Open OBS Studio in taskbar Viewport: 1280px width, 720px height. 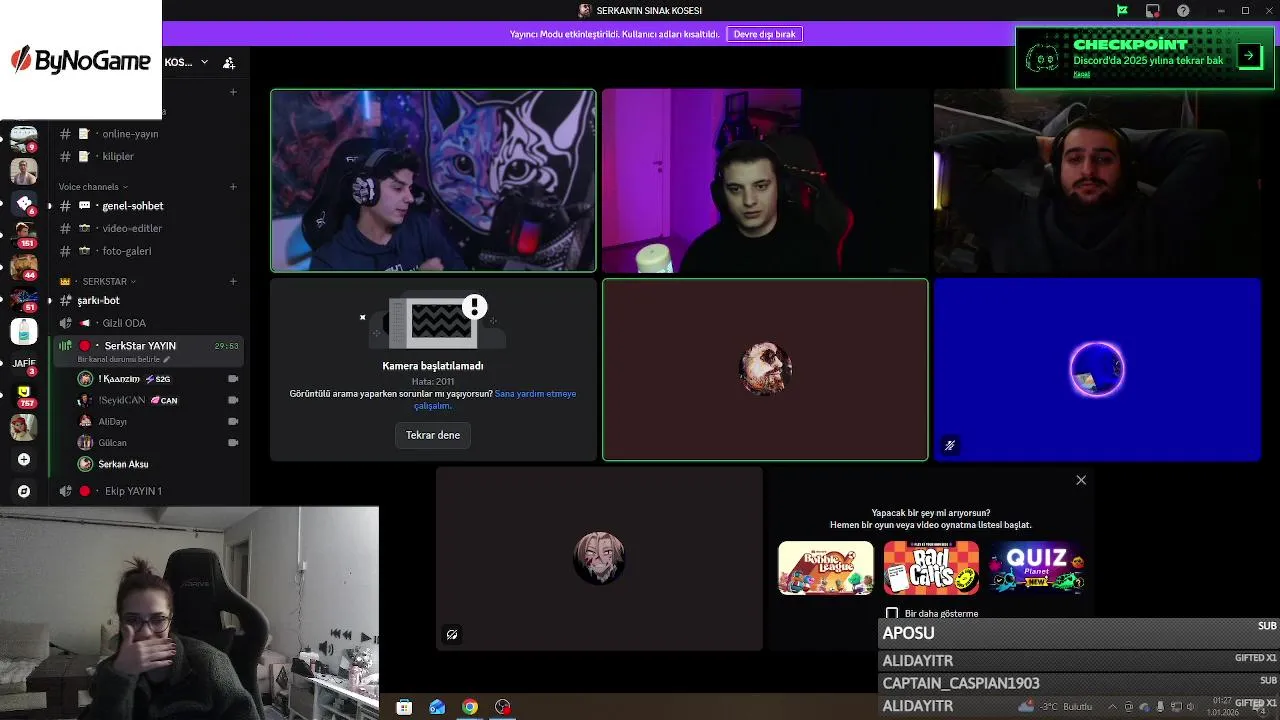pyautogui.click(x=503, y=707)
